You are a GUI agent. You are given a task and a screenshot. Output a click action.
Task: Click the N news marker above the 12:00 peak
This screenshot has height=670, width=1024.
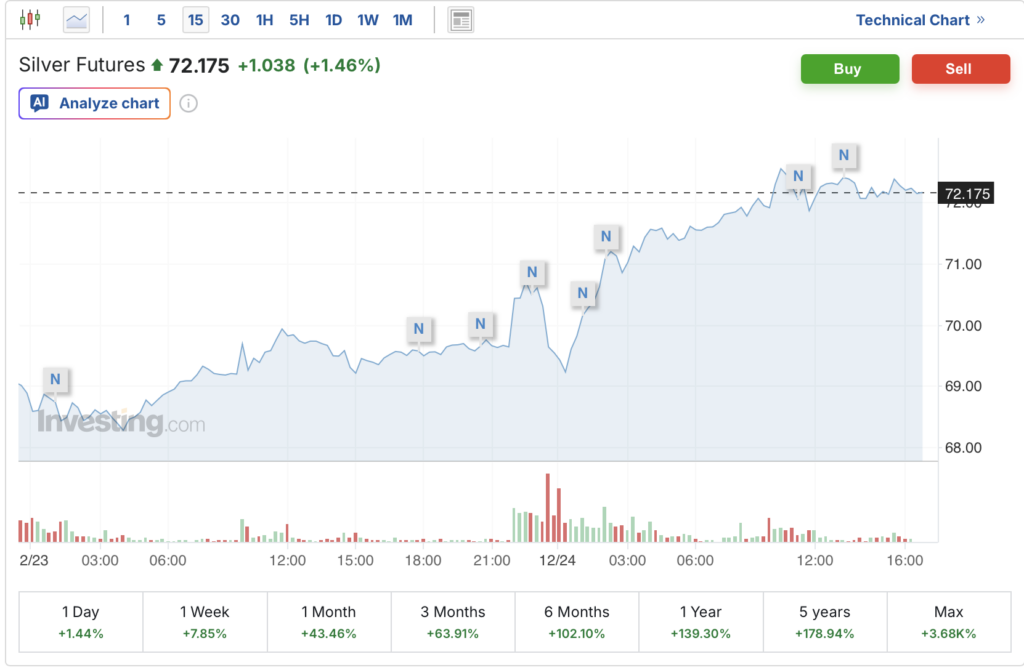pyautogui.click(x=798, y=176)
